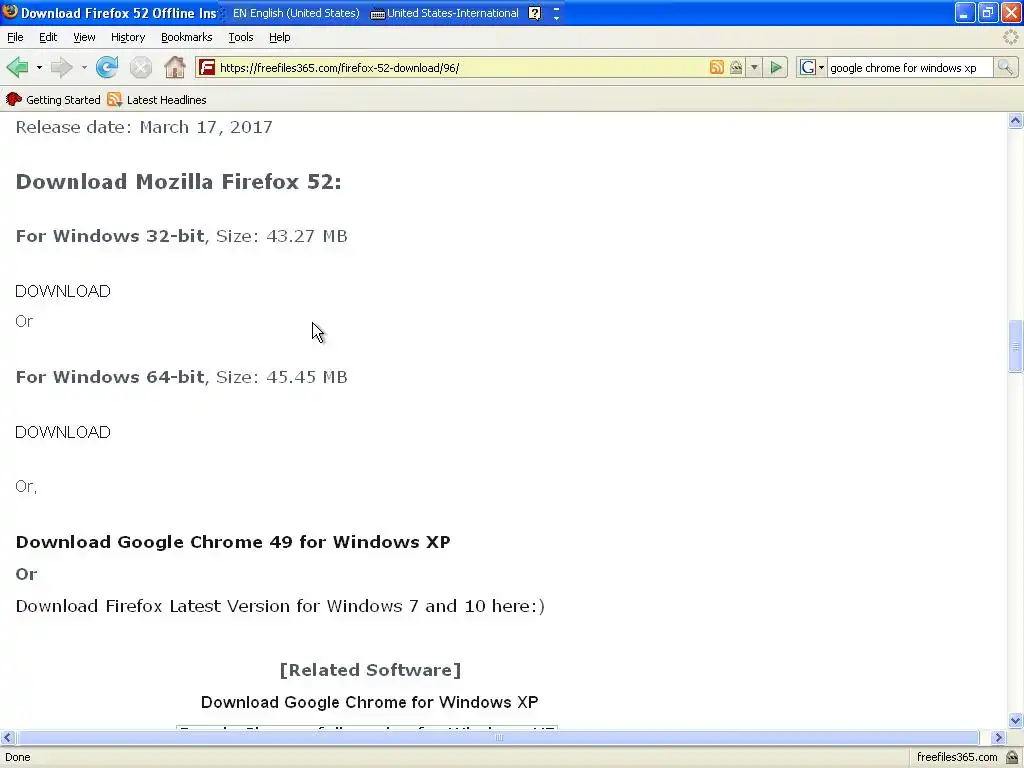Open the Forward button history dropdown

[84, 67]
